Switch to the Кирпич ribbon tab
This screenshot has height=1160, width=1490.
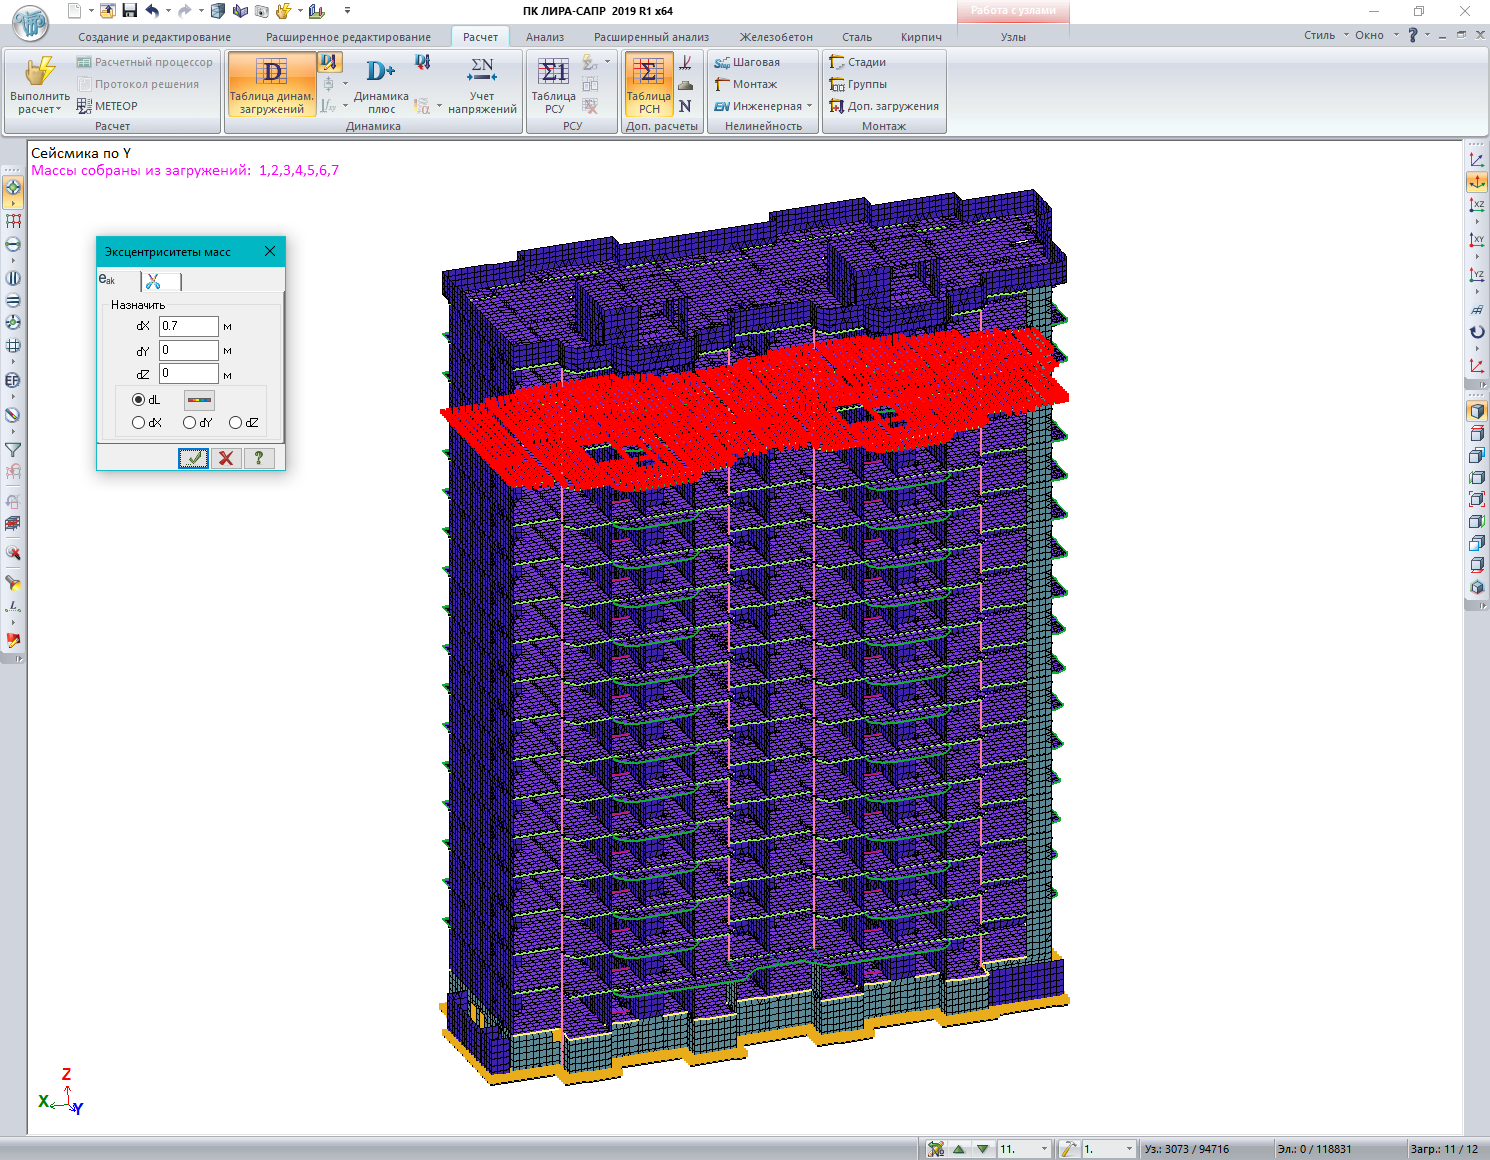tap(921, 37)
